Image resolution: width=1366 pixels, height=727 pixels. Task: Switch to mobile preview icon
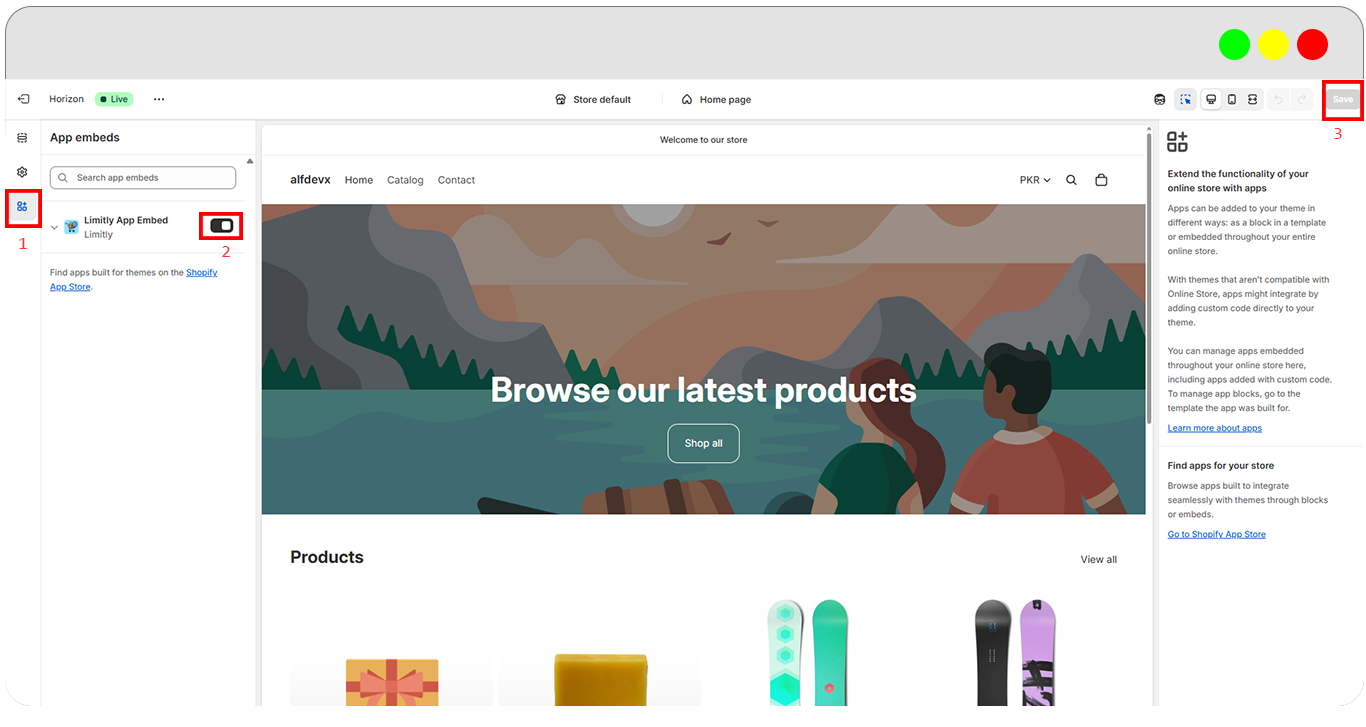click(x=1231, y=99)
